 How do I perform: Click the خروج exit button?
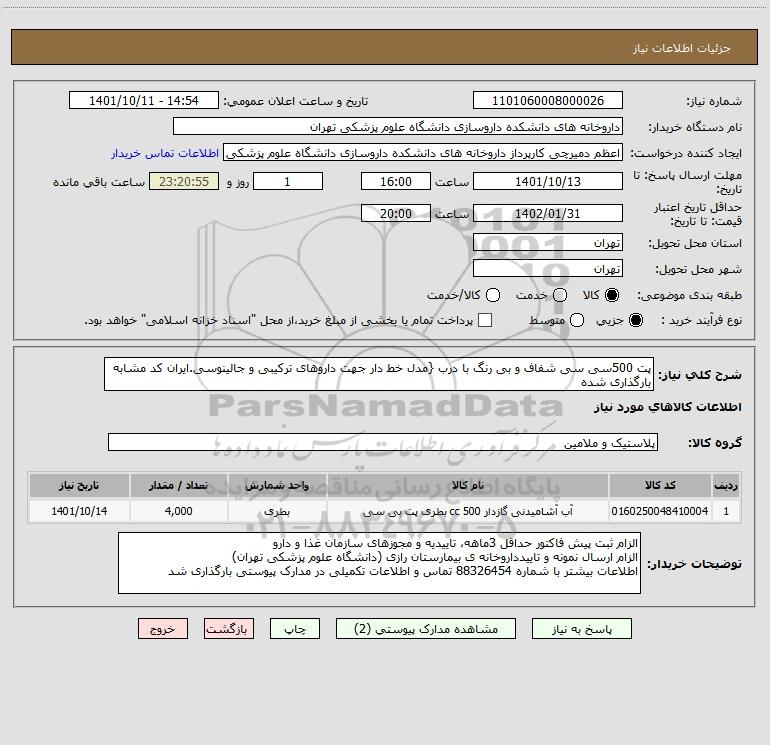click(163, 629)
